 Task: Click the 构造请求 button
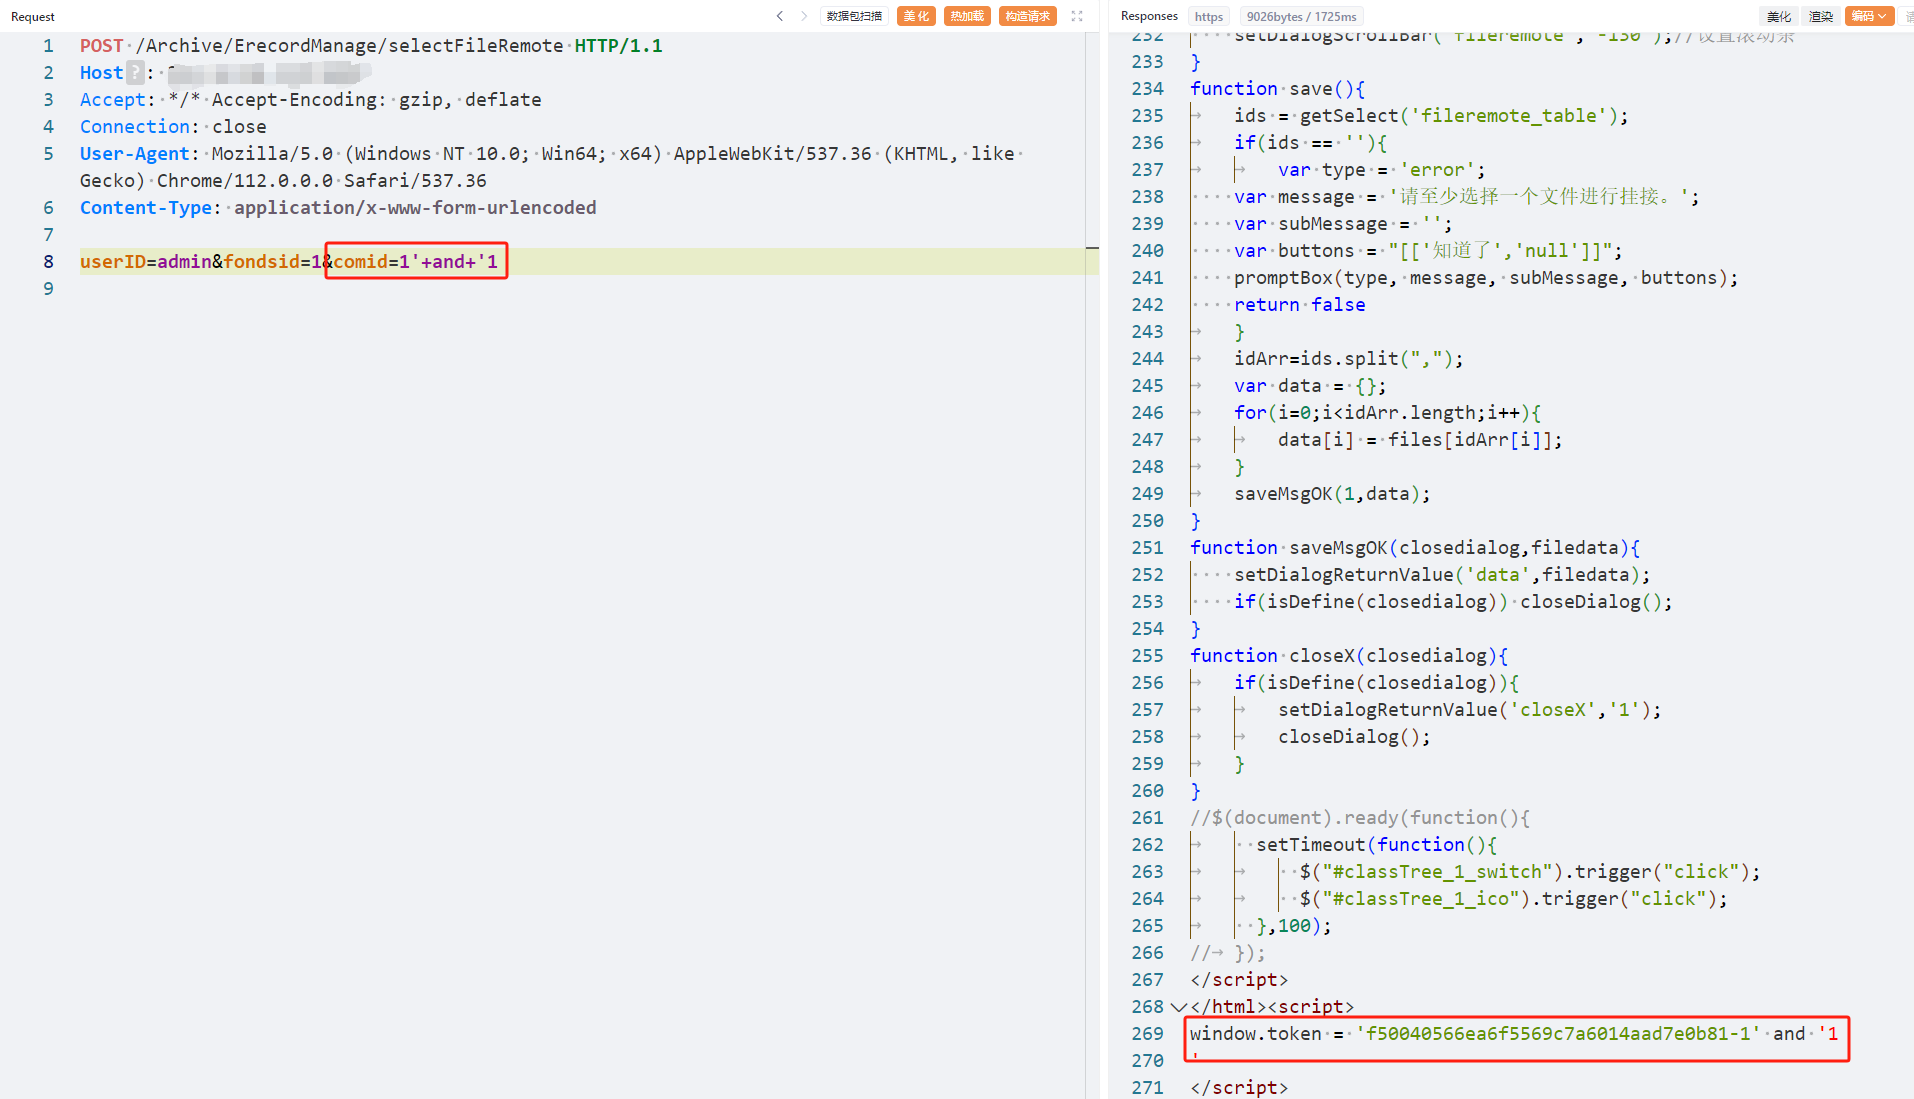click(x=1027, y=16)
